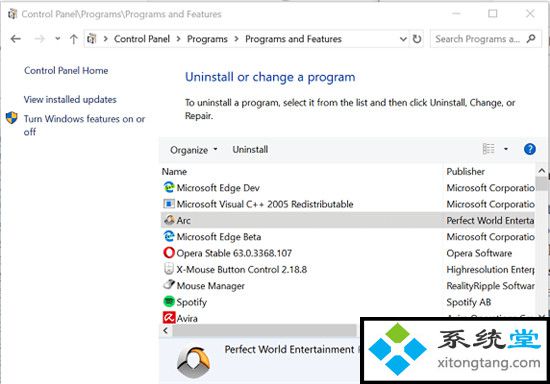Click the RealityRipple Softwar publisher cell
Screen dimensions: 550x384
tap(490, 286)
